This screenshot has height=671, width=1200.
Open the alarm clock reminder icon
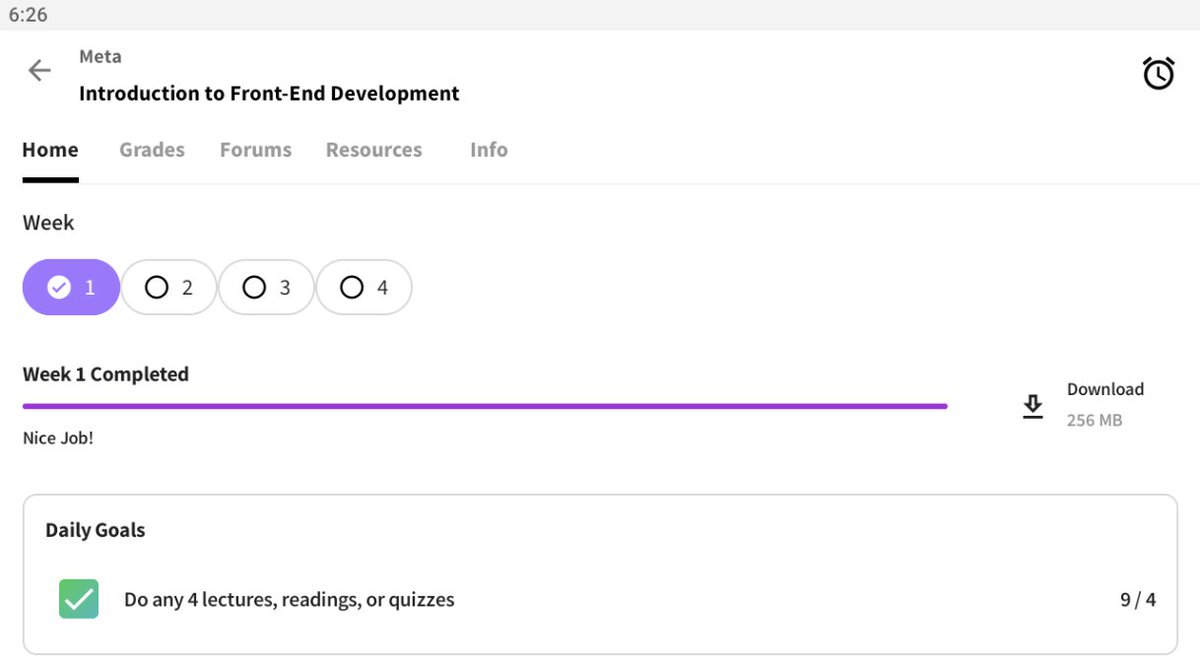(1158, 73)
